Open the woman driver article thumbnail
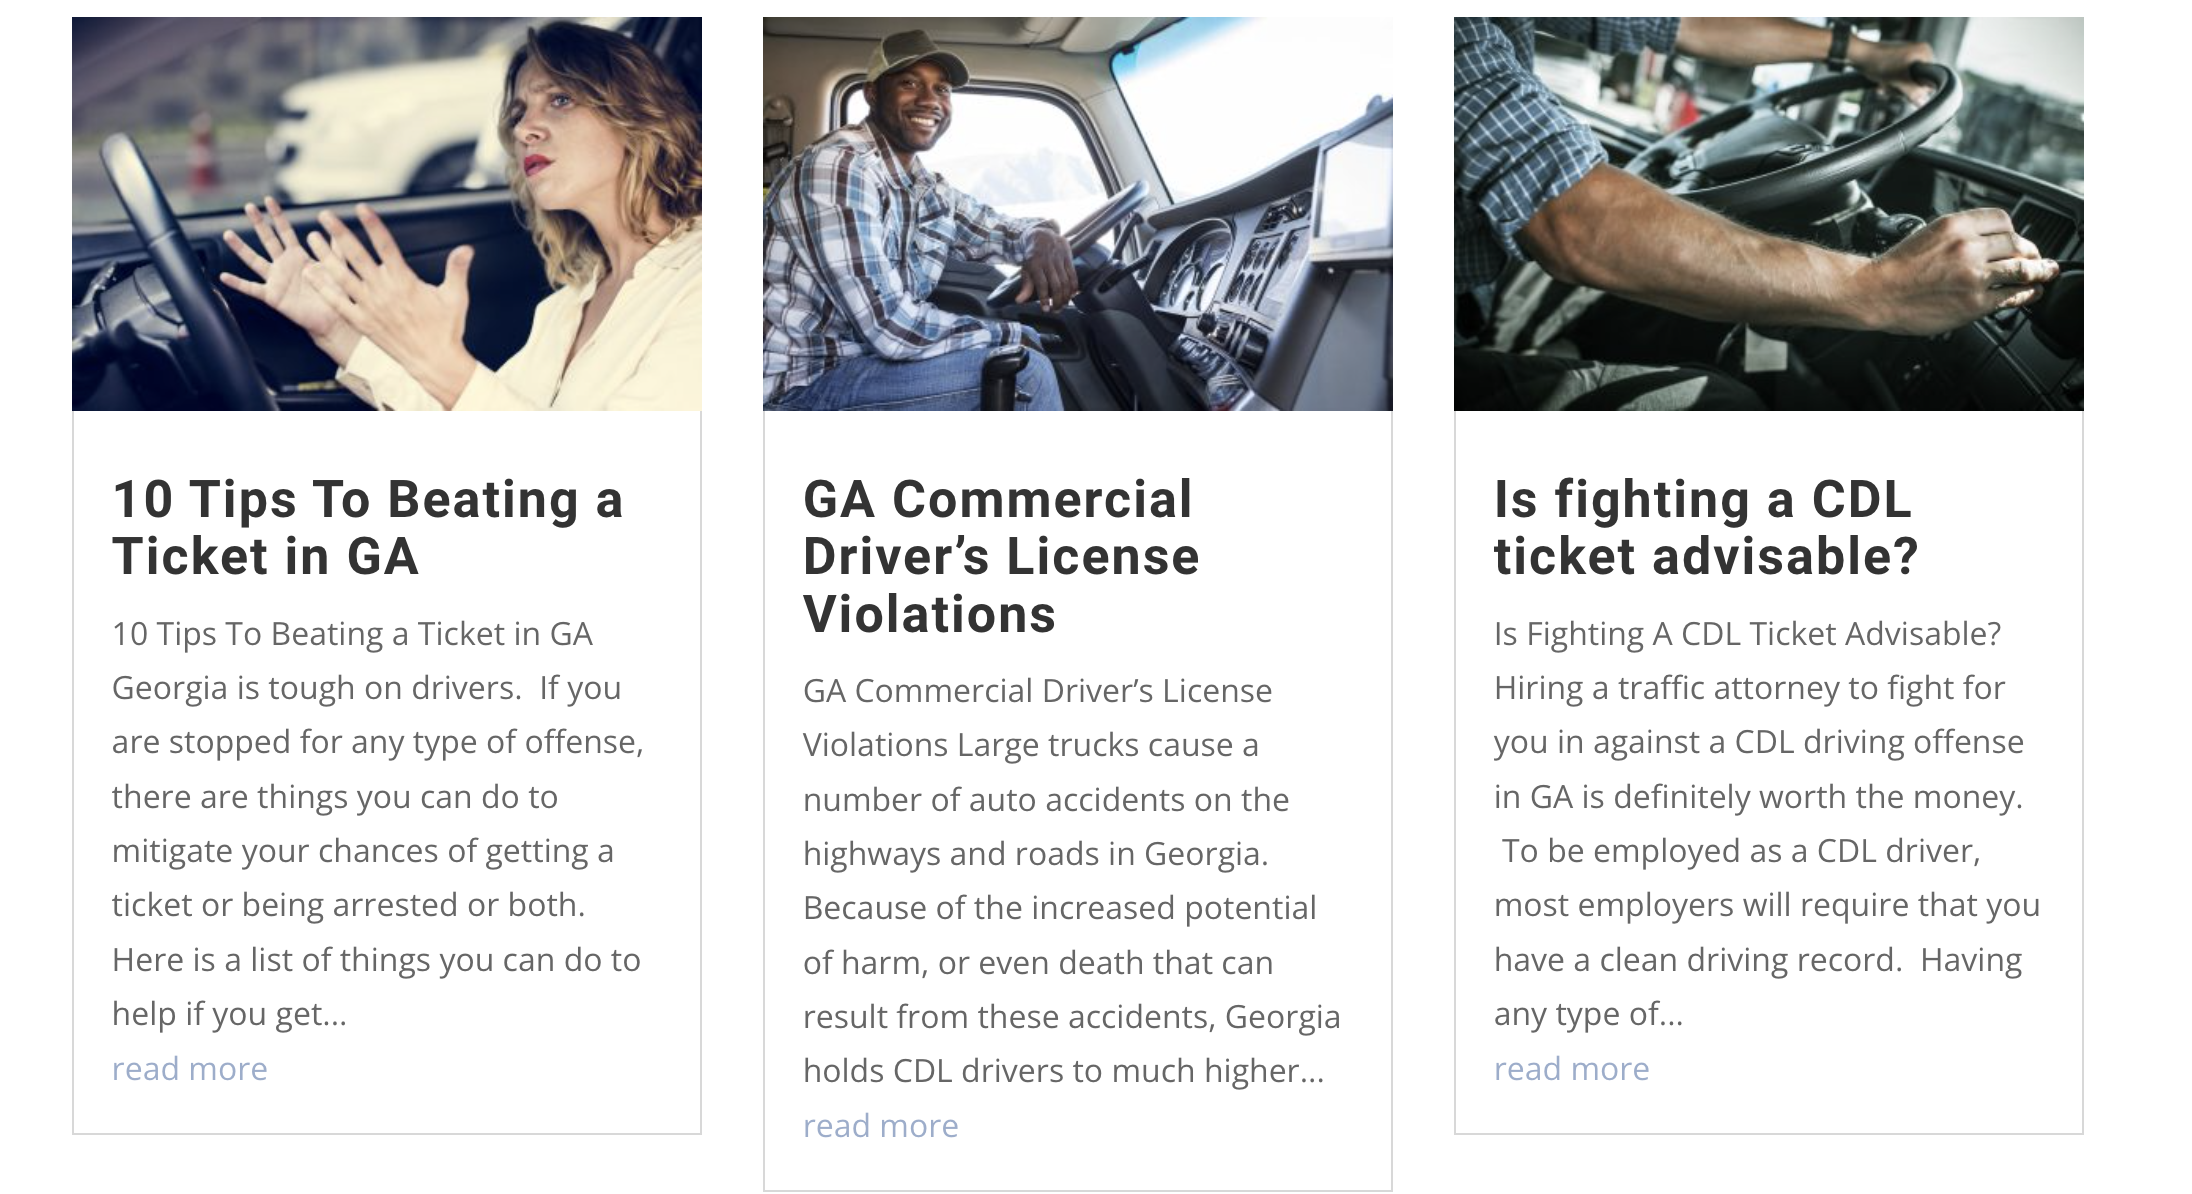Screen dimensions: 2192x1194 pos(386,213)
